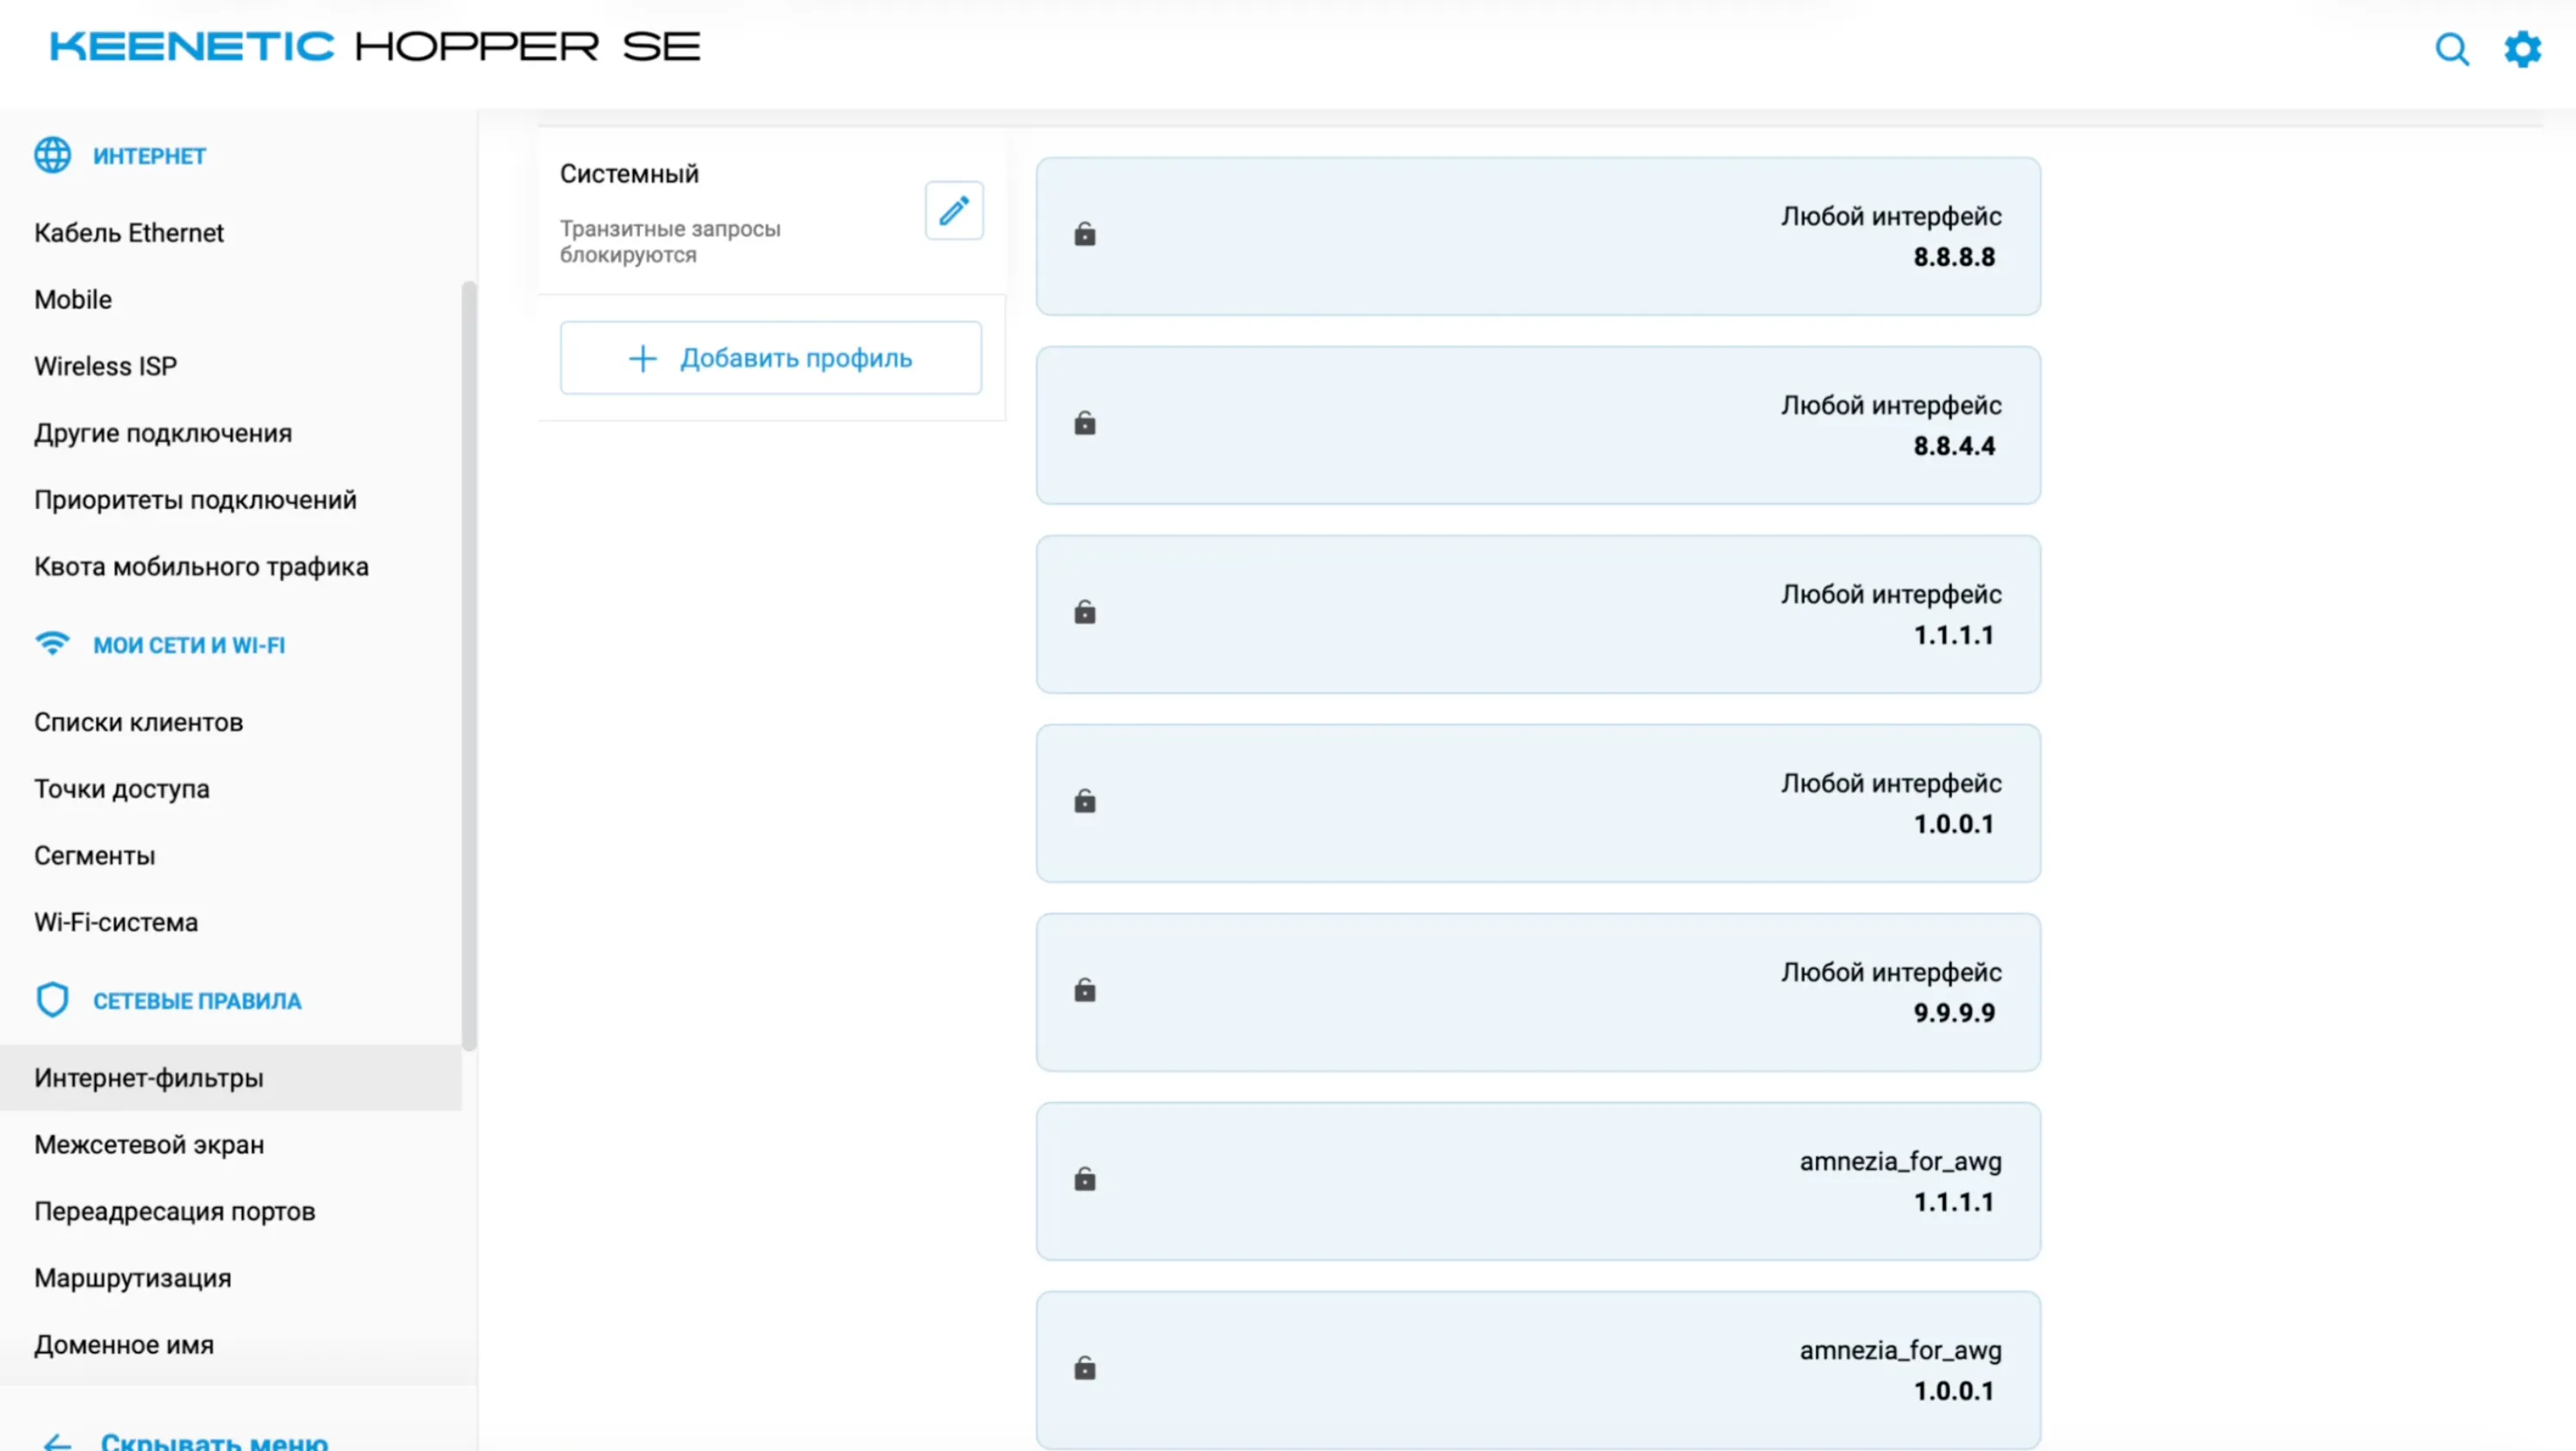Click the back arrow beside Скрывать меню
The width and height of the screenshot is (2576, 1451).
pos(57,1442)
